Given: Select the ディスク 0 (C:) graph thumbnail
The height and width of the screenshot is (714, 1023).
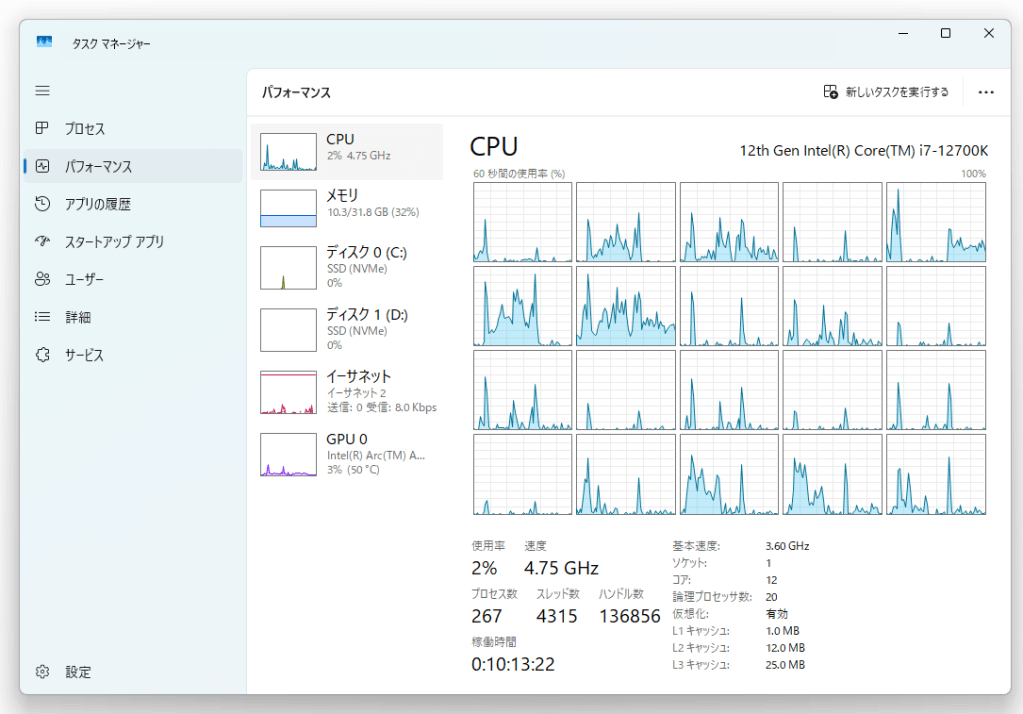Looking at the screenshot, I should coord(288,268).
